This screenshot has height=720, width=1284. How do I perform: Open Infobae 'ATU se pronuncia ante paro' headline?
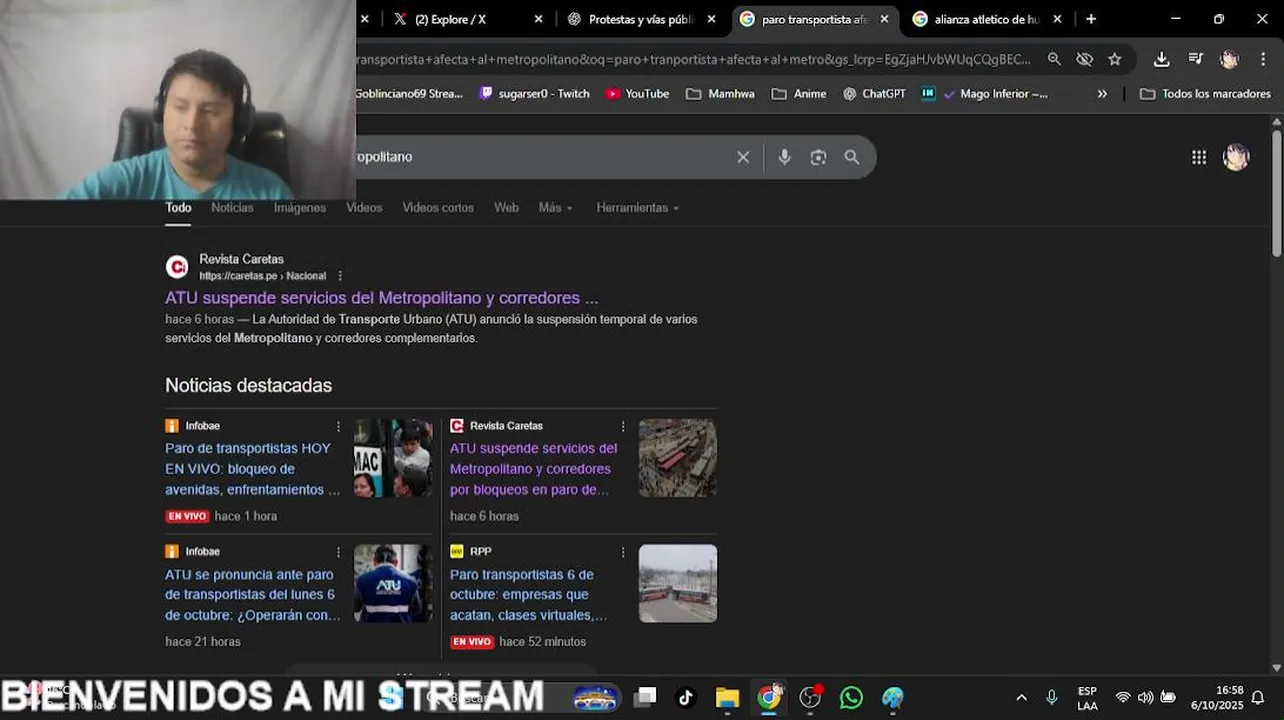click(x=252, y=595)
